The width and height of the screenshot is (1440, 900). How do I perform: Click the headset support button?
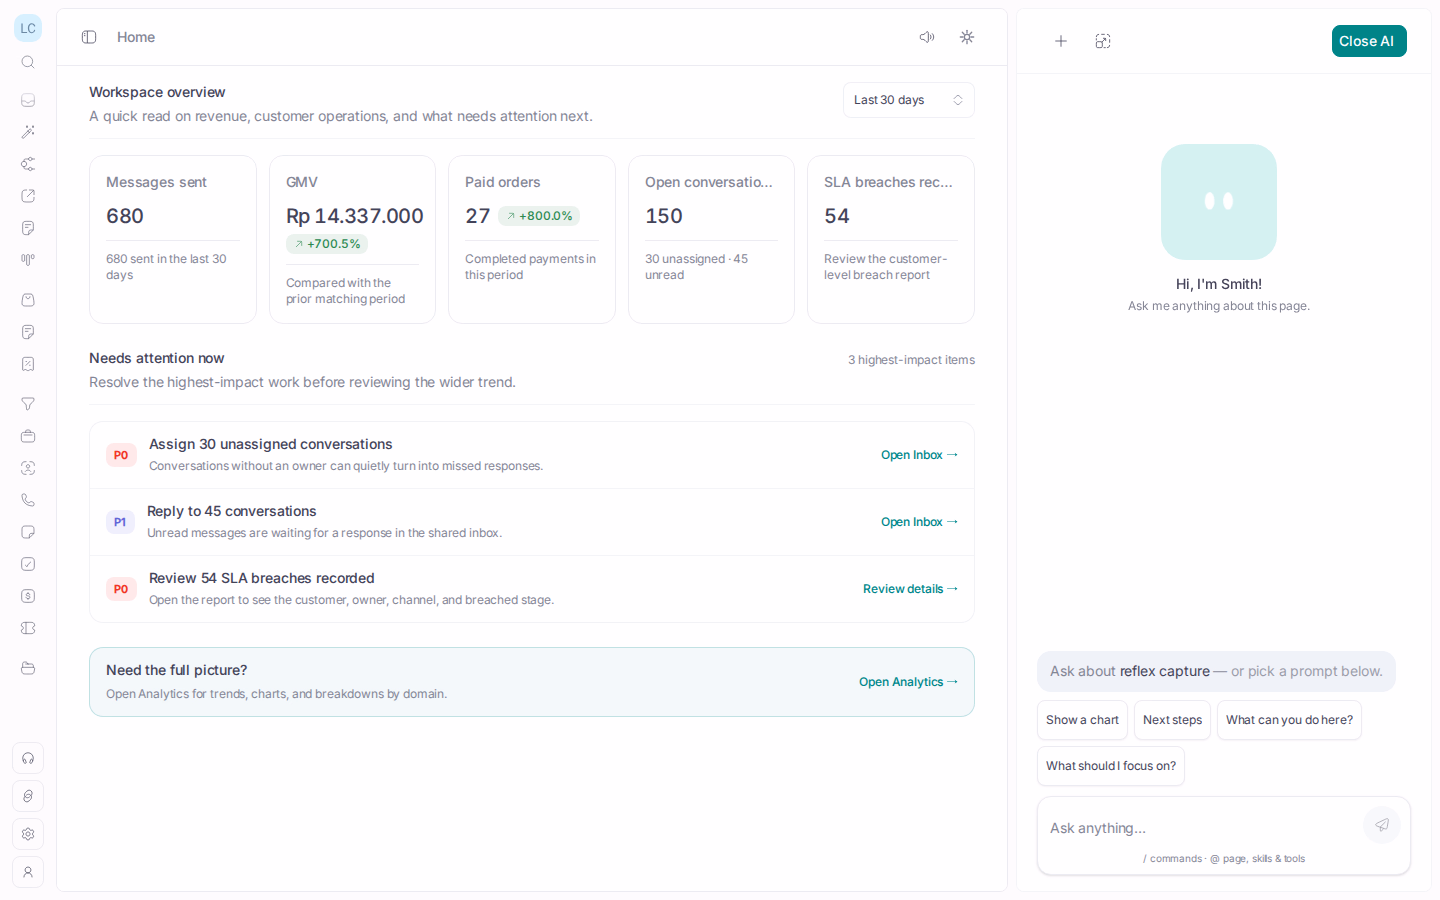(28, 758)
